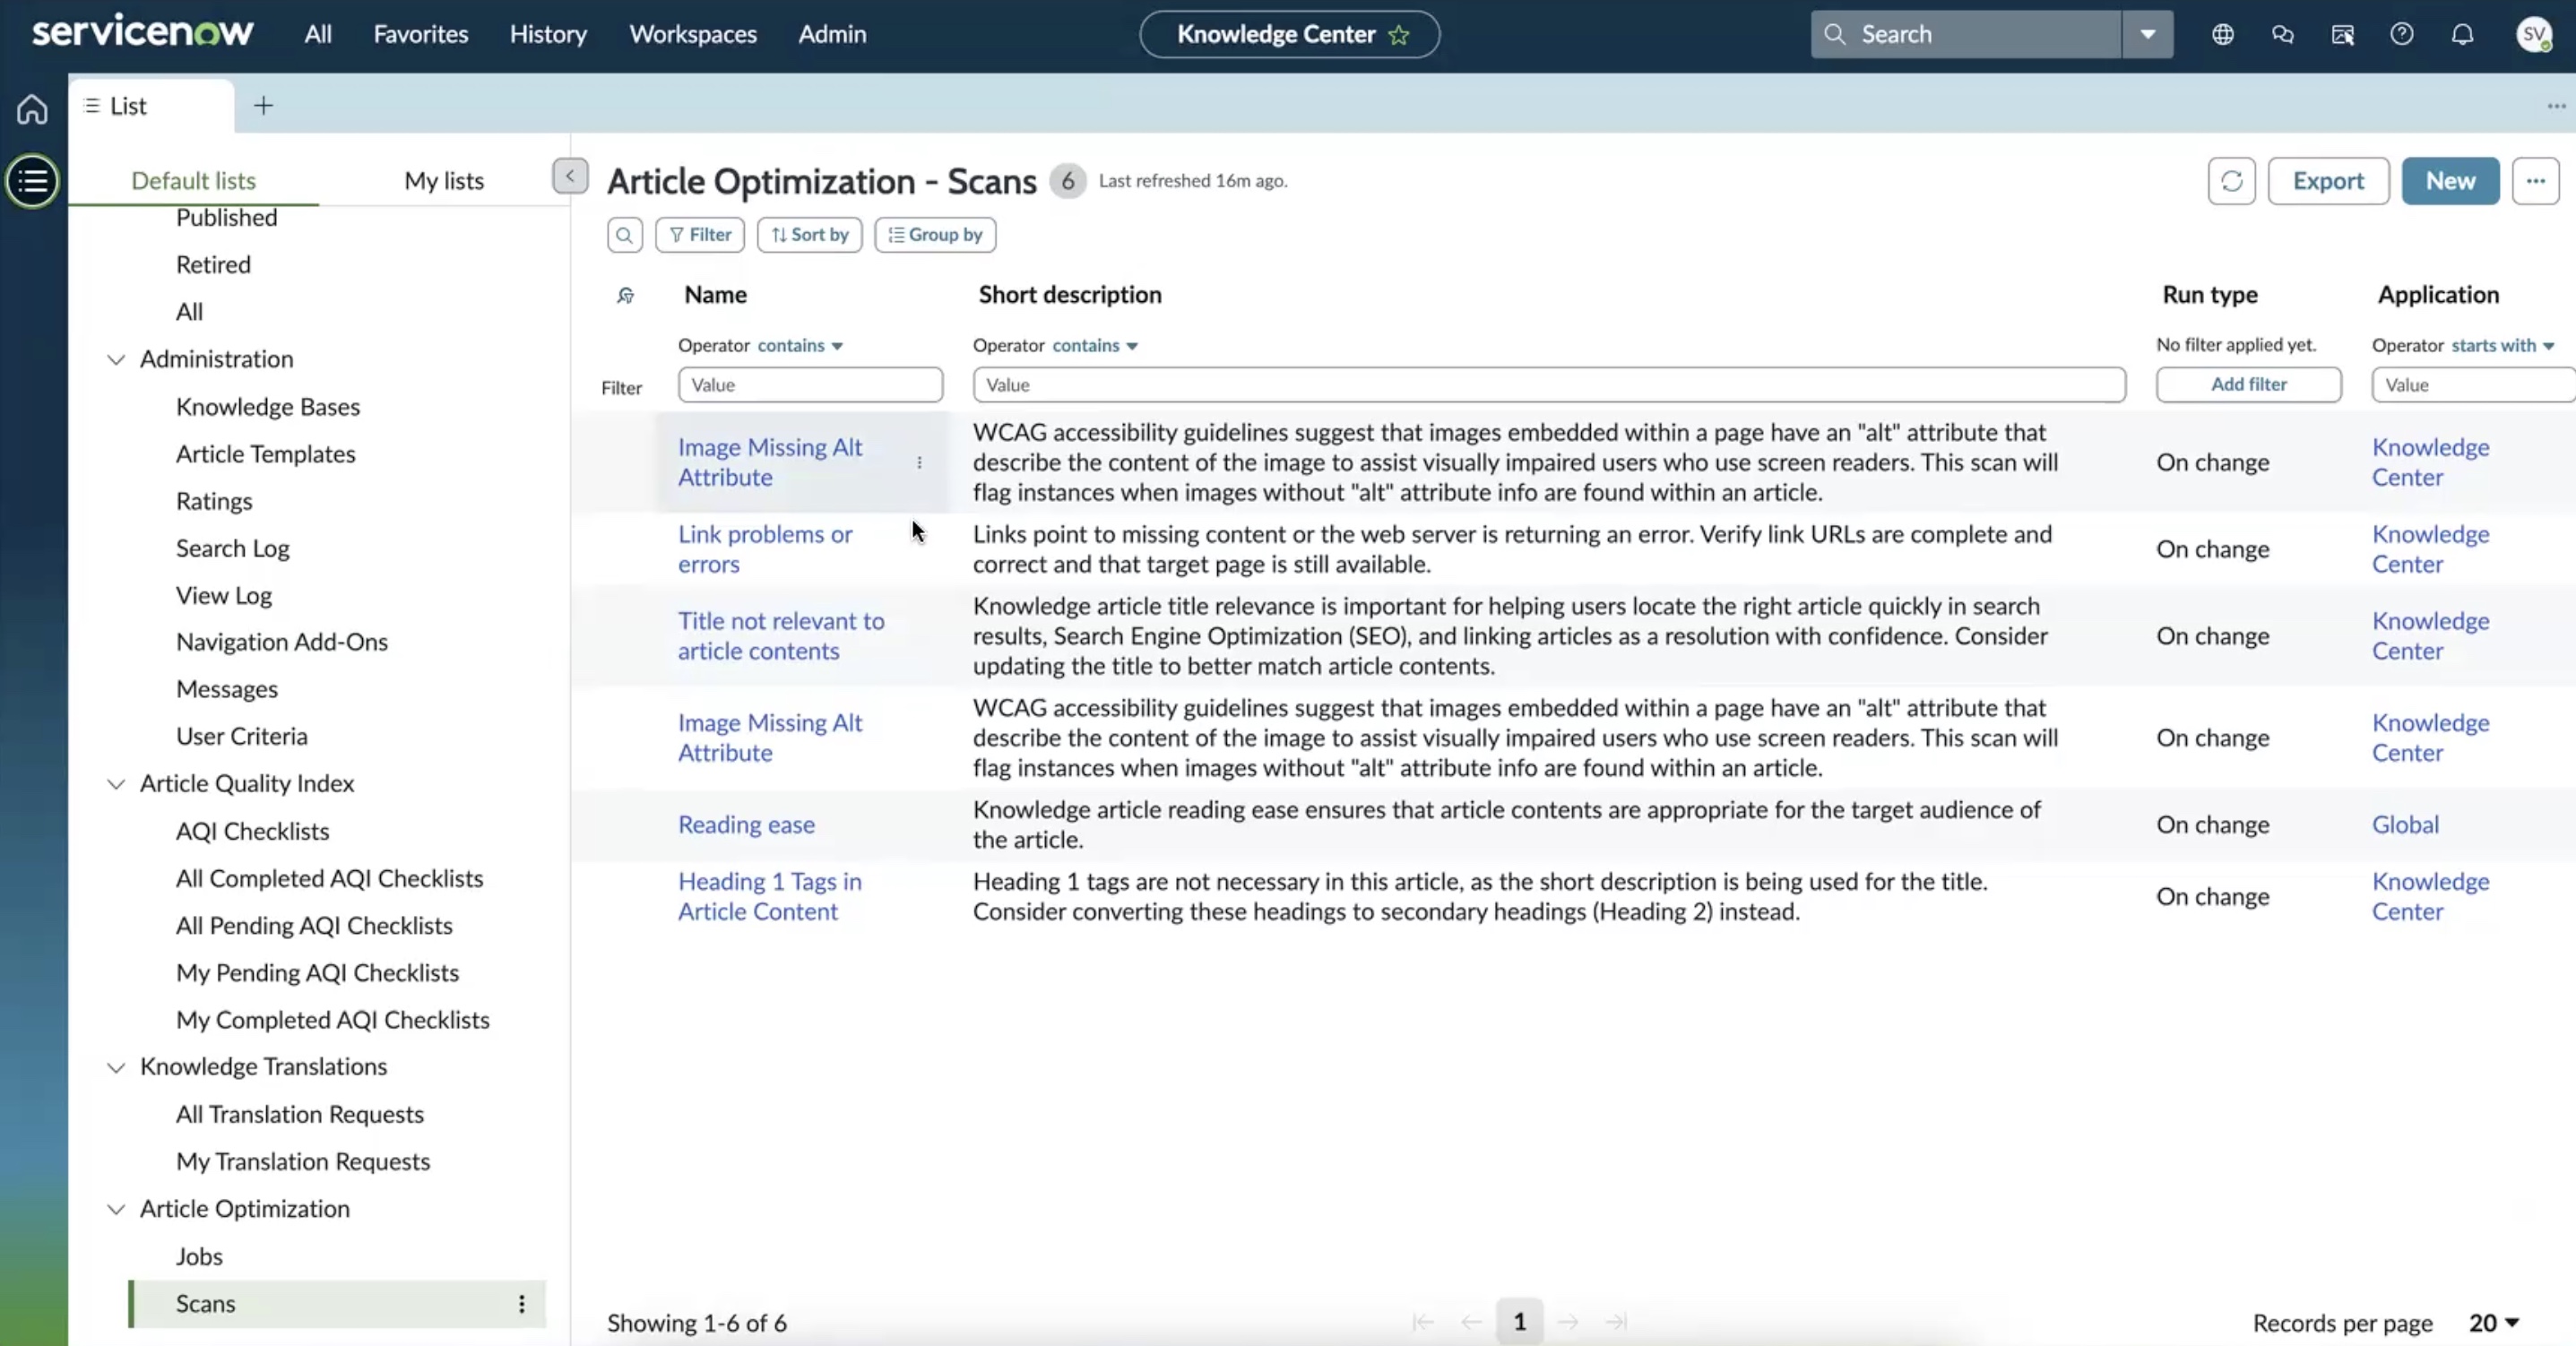Viewport: 2576px width, 1346px height.
Task: Open the notifications bell
Action: (2462, 34)
